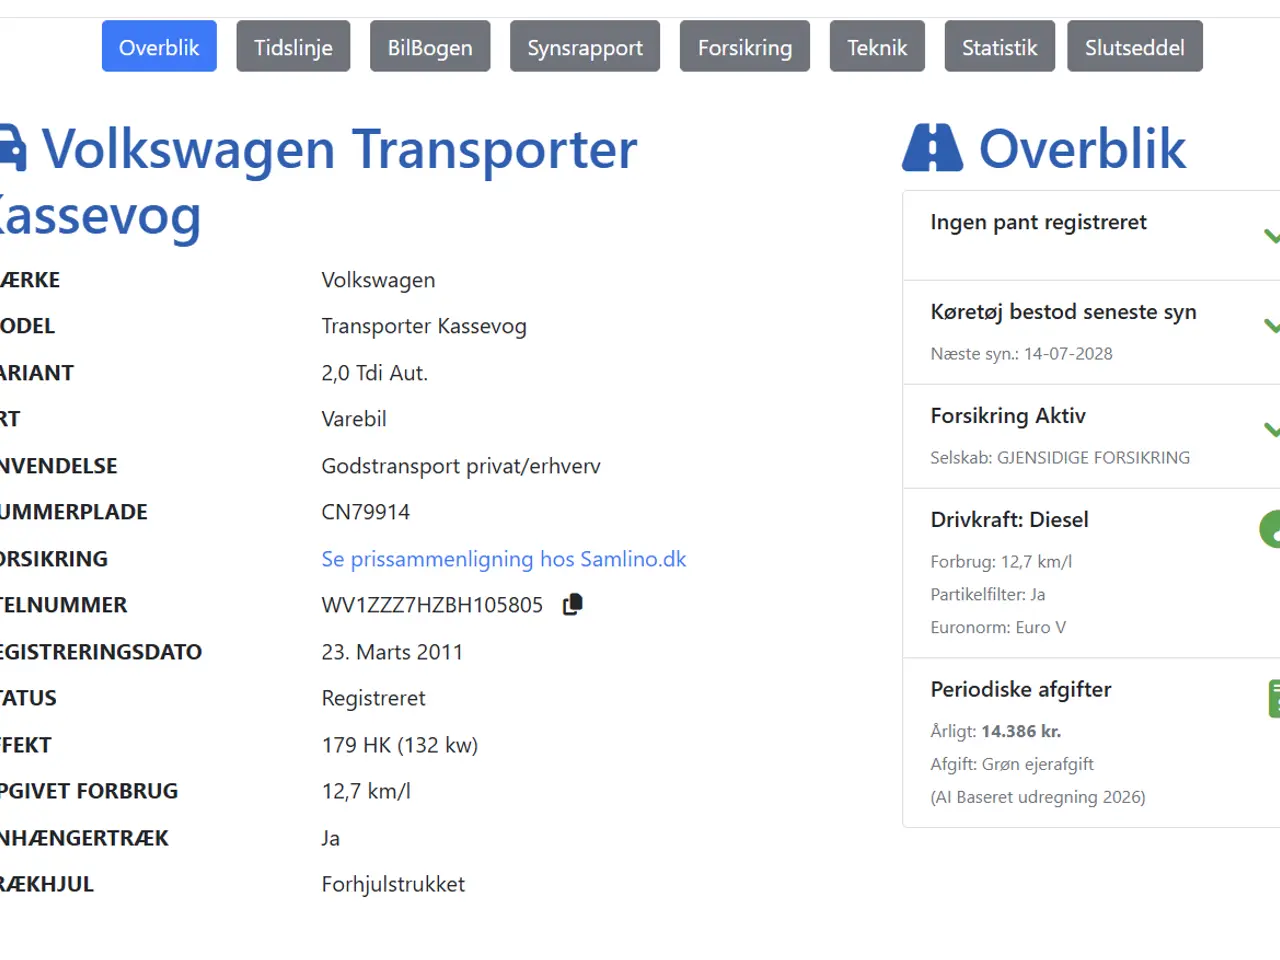Show the Statistik tab
1280x960 pixels.
click(x=1000, y=47)
